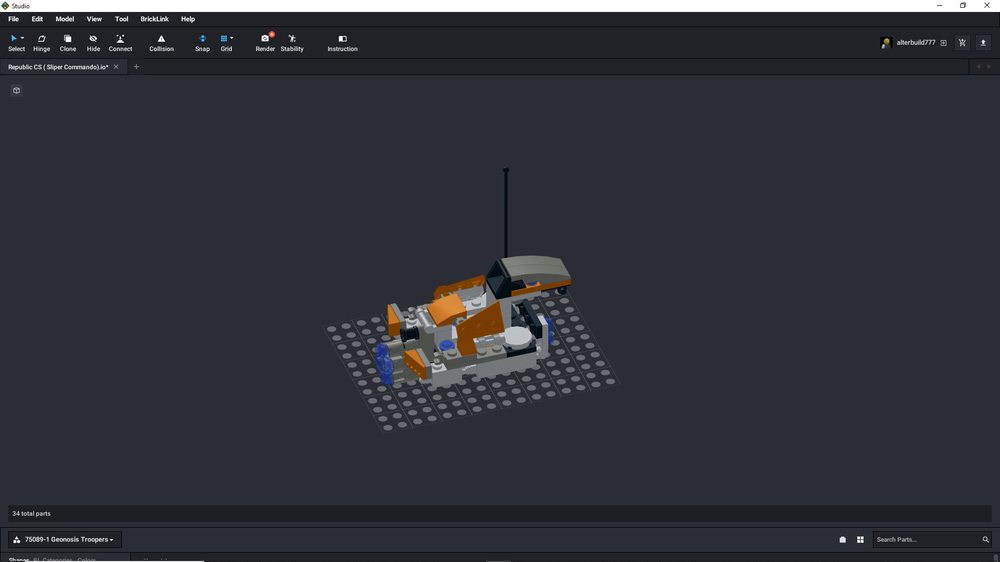Viewport: 1000px width, 562px height.
Task: Choose the Connect tool
Action: pyautogui.click(x=120, y=43)
